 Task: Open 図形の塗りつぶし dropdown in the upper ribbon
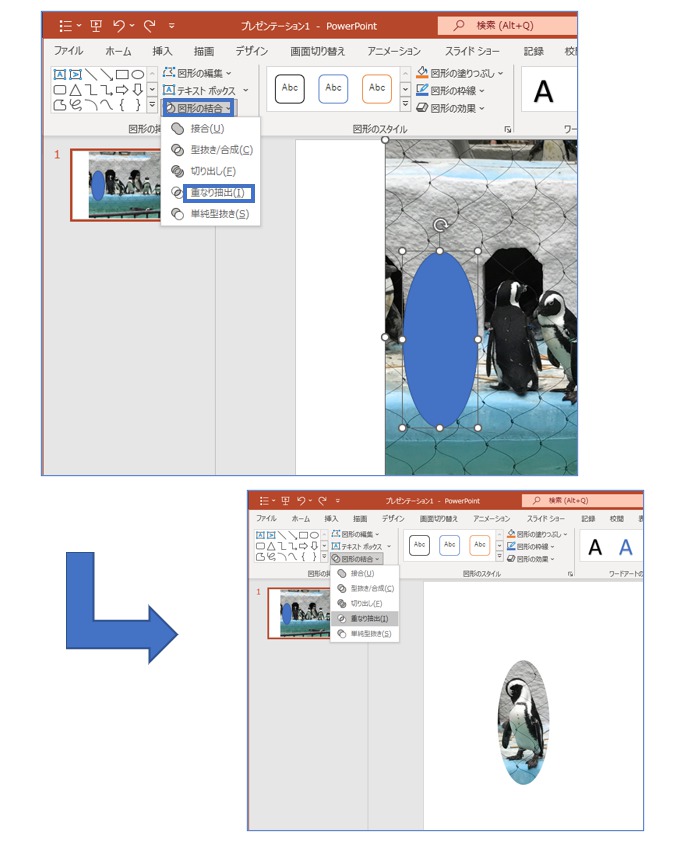pos(465,73)
